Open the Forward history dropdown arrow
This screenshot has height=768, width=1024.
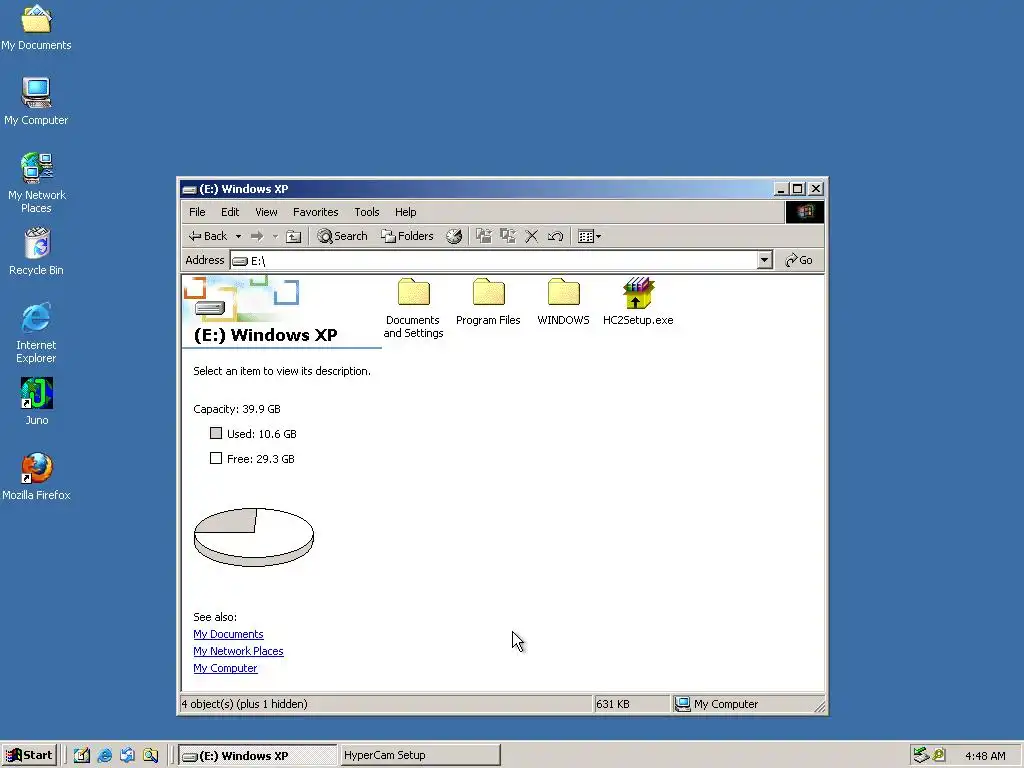276,236
